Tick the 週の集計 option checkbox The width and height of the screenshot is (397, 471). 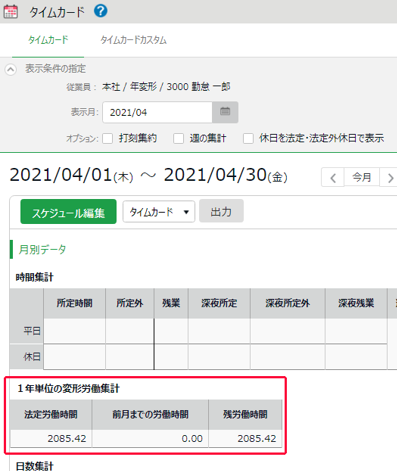(178, 138)
